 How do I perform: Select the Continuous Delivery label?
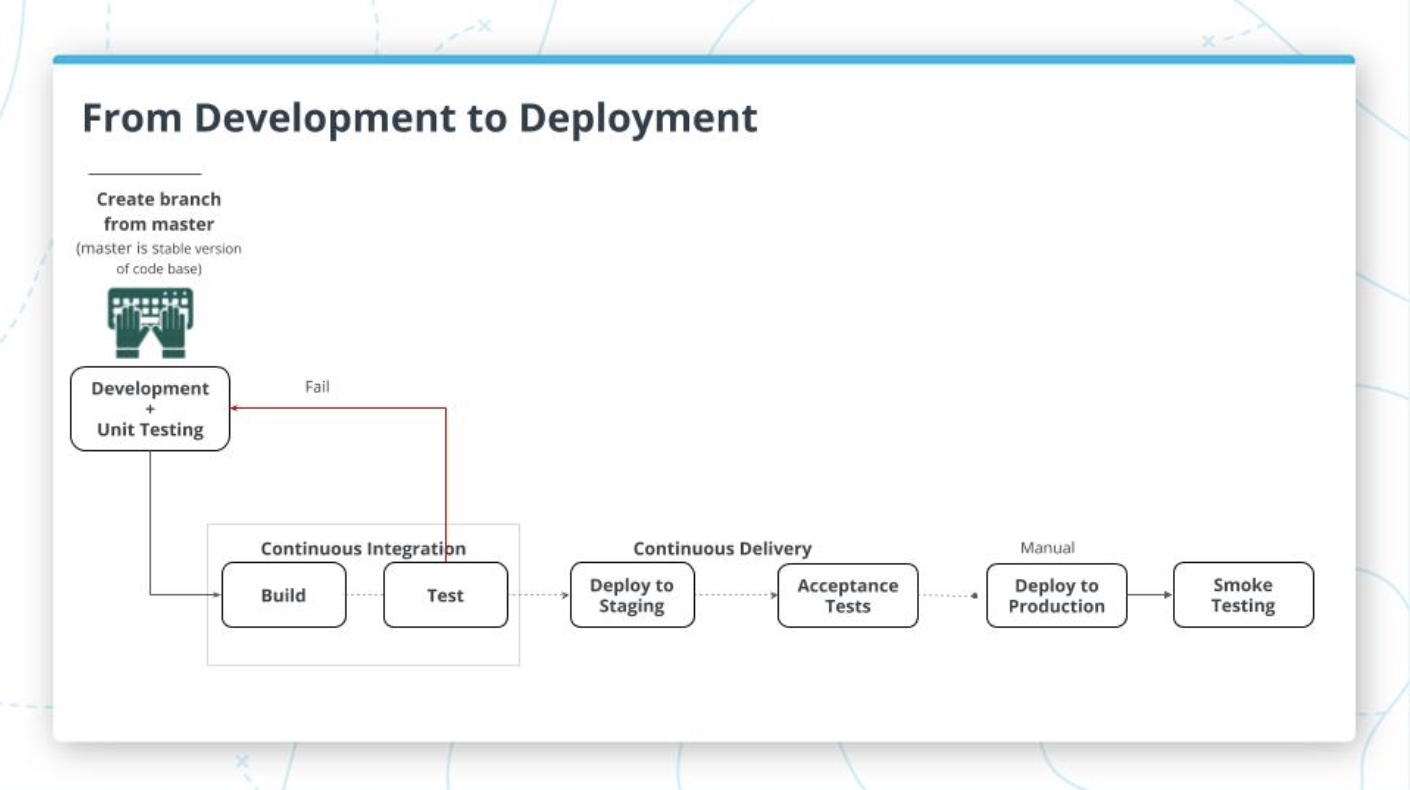pyautogui.click(x=722, y=548)
